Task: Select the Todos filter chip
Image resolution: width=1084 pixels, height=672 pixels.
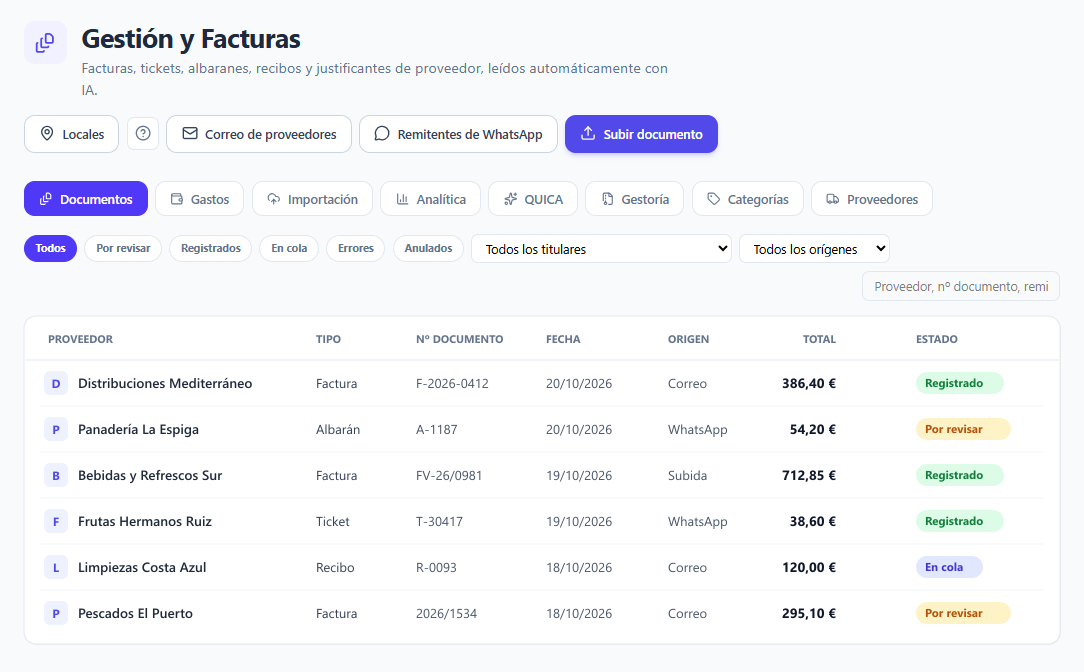Action: (x=50, y=248)
